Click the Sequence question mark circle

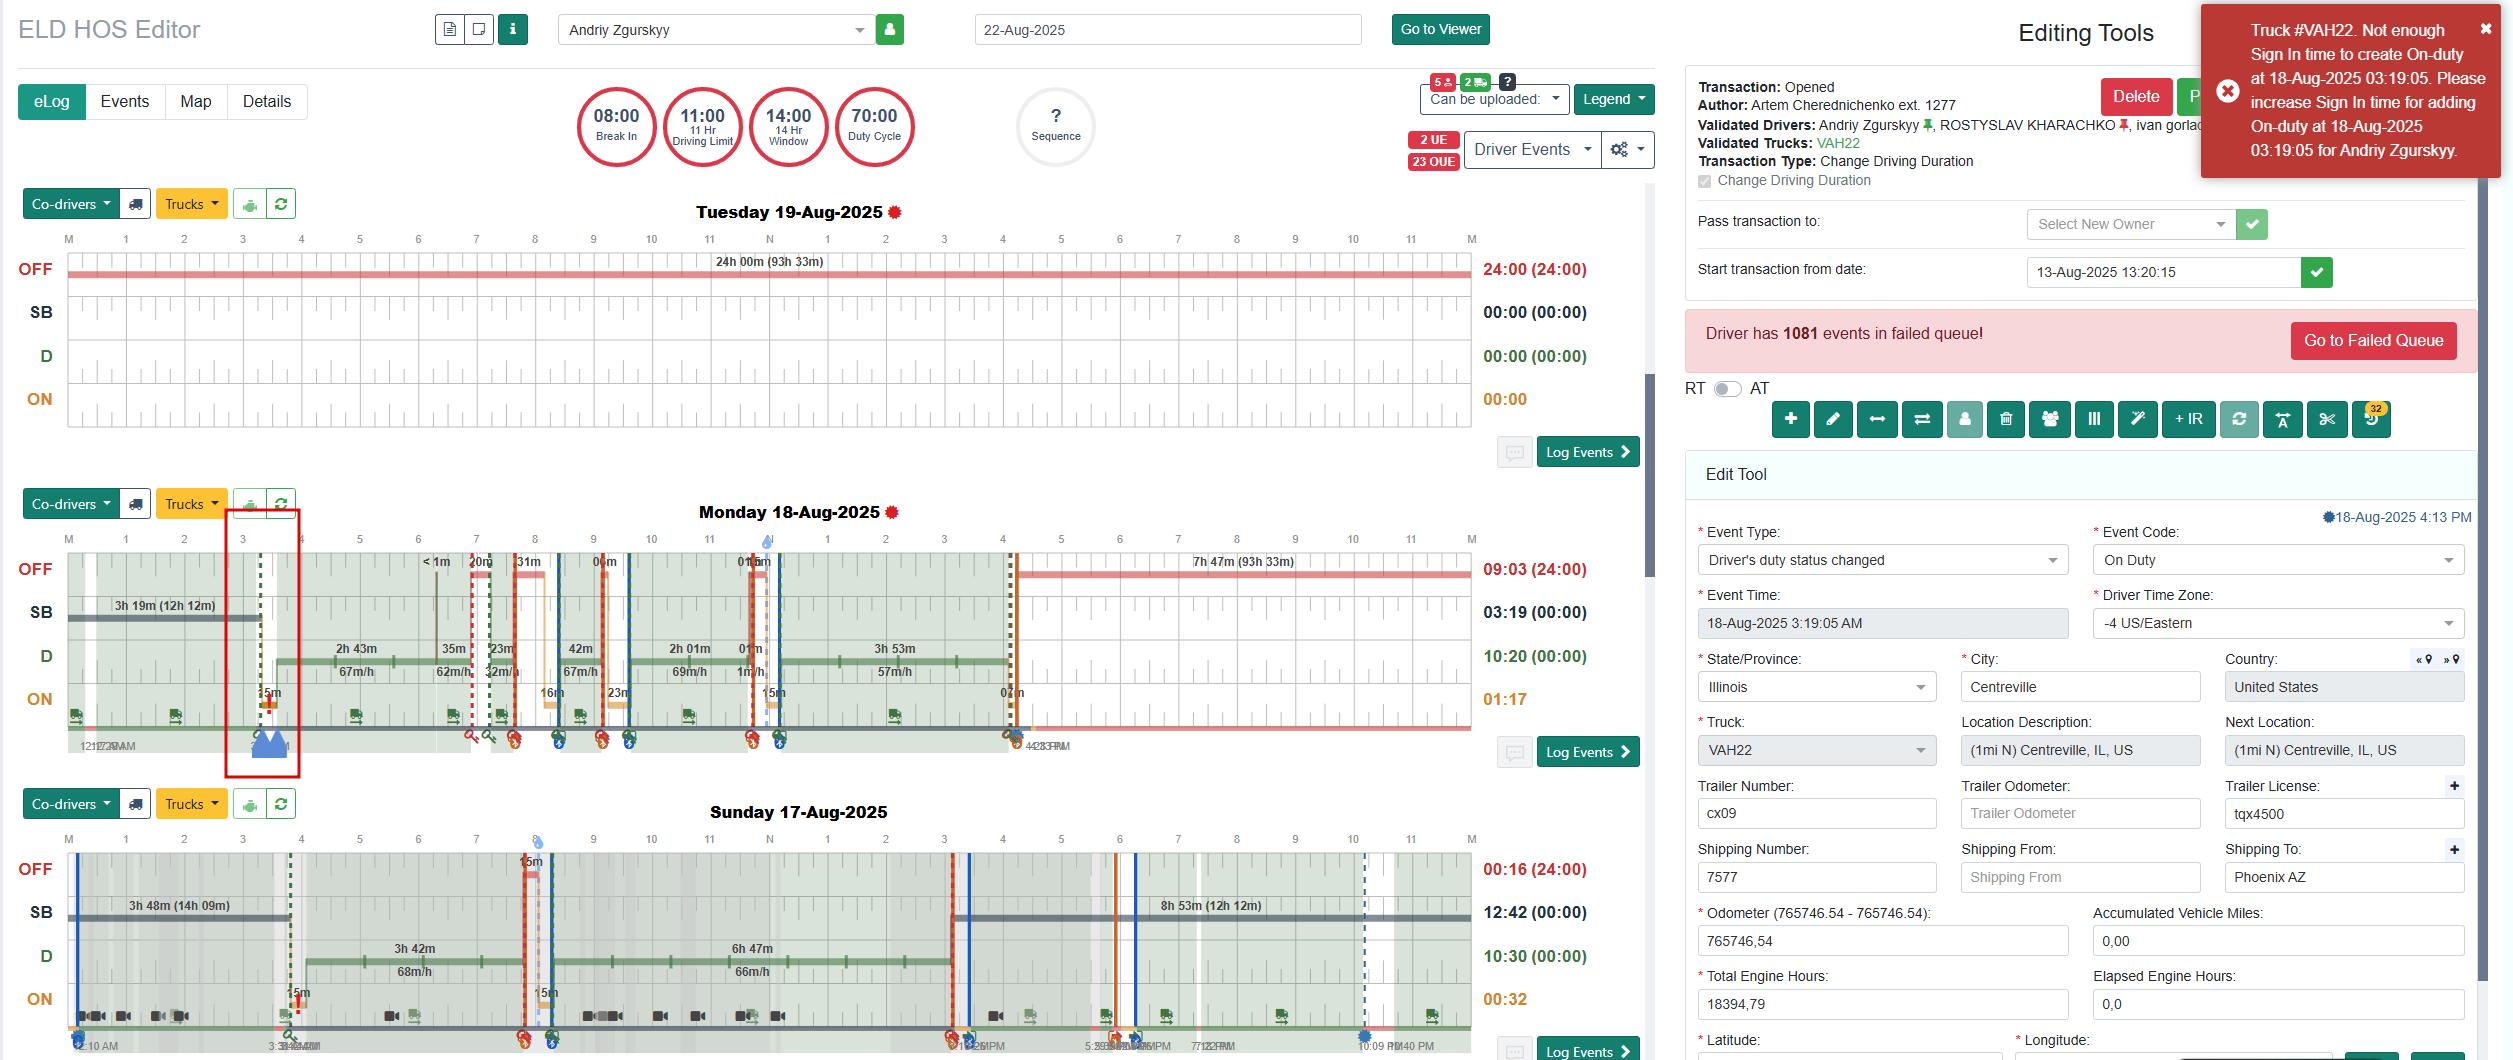(x=1055, y=126)
